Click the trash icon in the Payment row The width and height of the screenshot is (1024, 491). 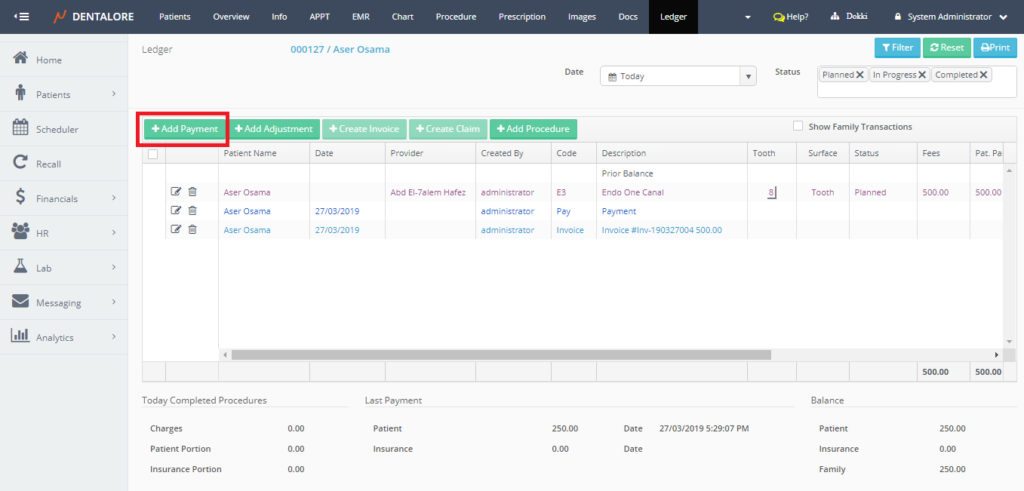(192, 211)
